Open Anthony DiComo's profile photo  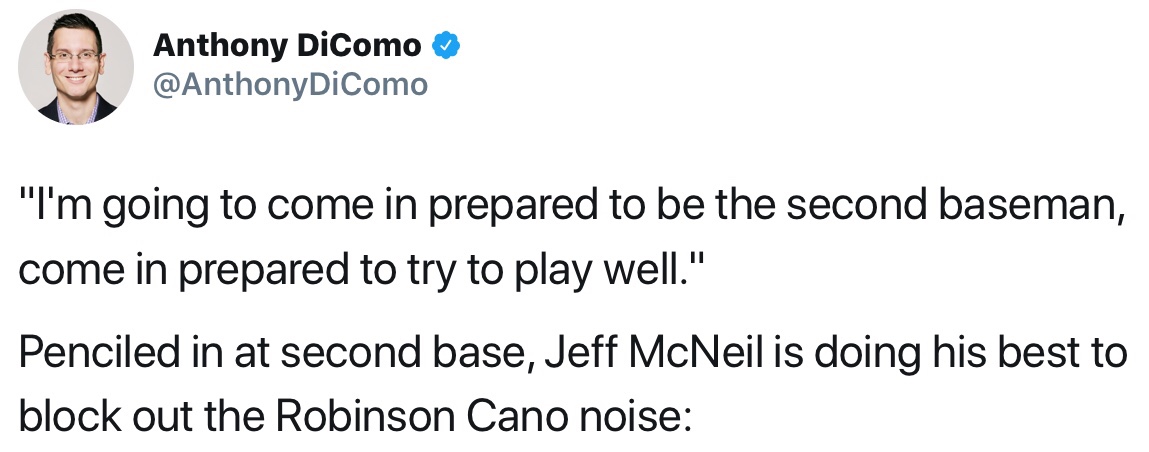75,67
